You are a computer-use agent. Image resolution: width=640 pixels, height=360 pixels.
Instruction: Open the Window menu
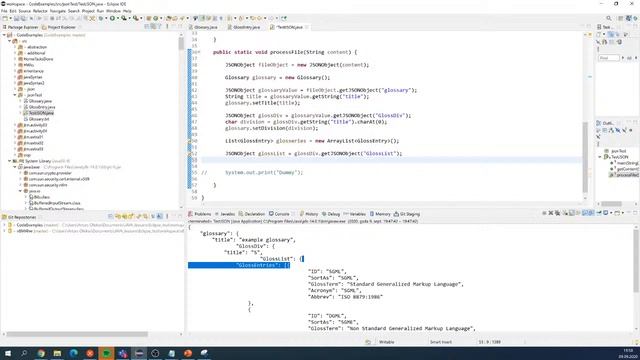click(113, 11)
